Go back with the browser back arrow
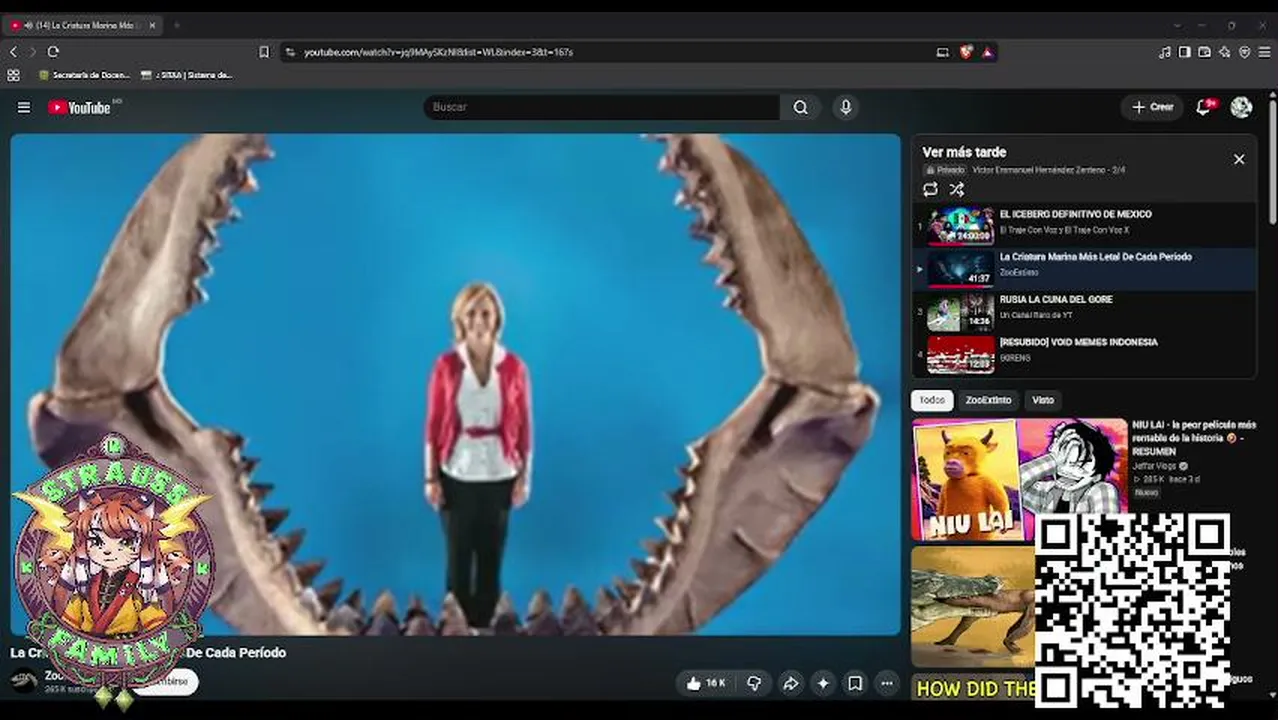This screenshot has width=1278, height=720. pyautogui.click(x=13, y=52)
